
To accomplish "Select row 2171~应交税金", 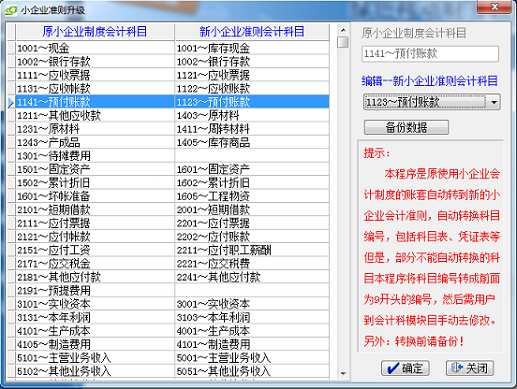I will (x=95, y=264).
